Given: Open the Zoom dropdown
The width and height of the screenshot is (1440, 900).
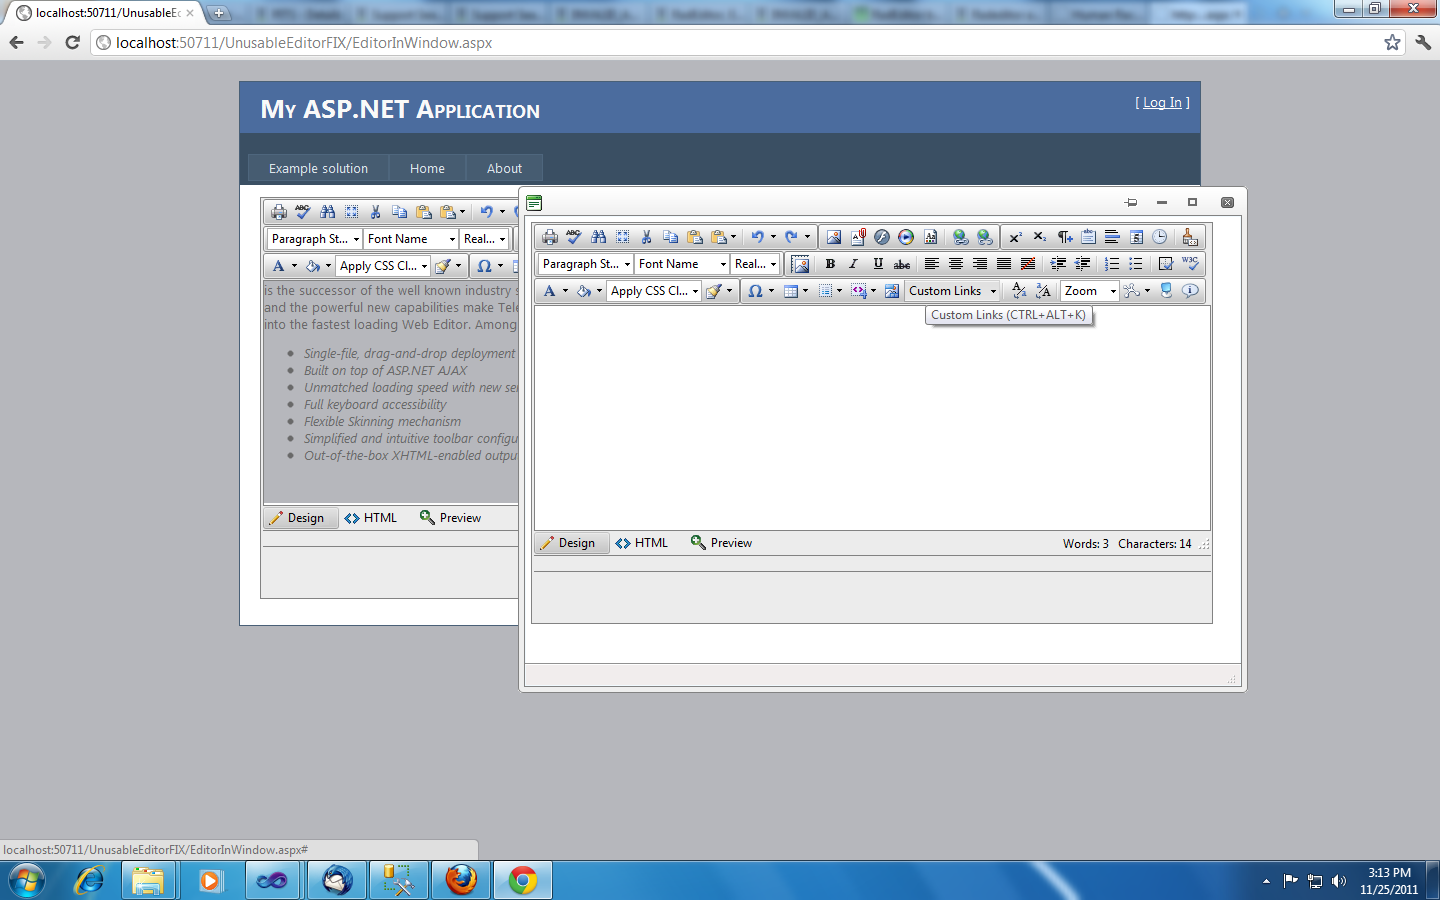Looking at the screenshot, I should coord(1090,291).
